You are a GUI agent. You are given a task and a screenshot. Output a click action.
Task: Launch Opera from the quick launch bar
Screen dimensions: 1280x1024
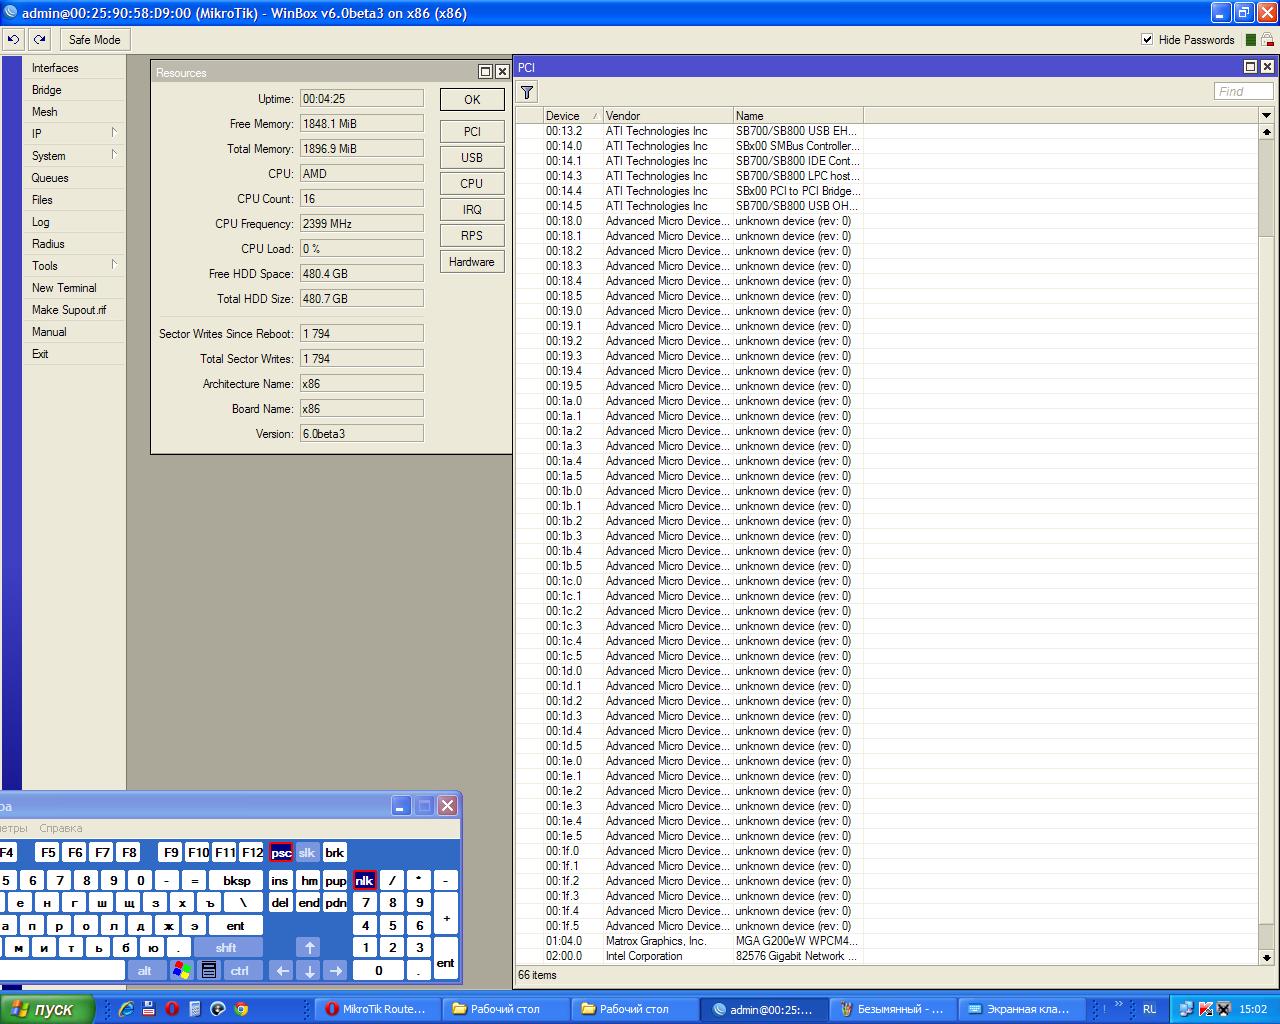click(x=171, y=1009)
